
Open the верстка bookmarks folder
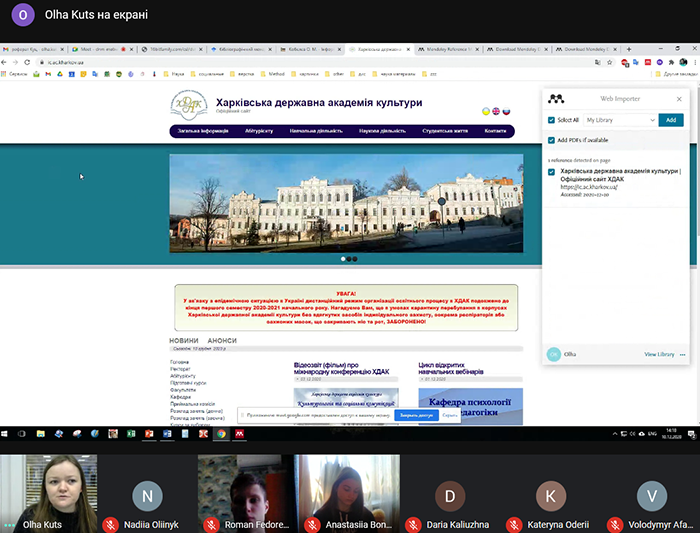pyautogui.click(x=242, y=74)
